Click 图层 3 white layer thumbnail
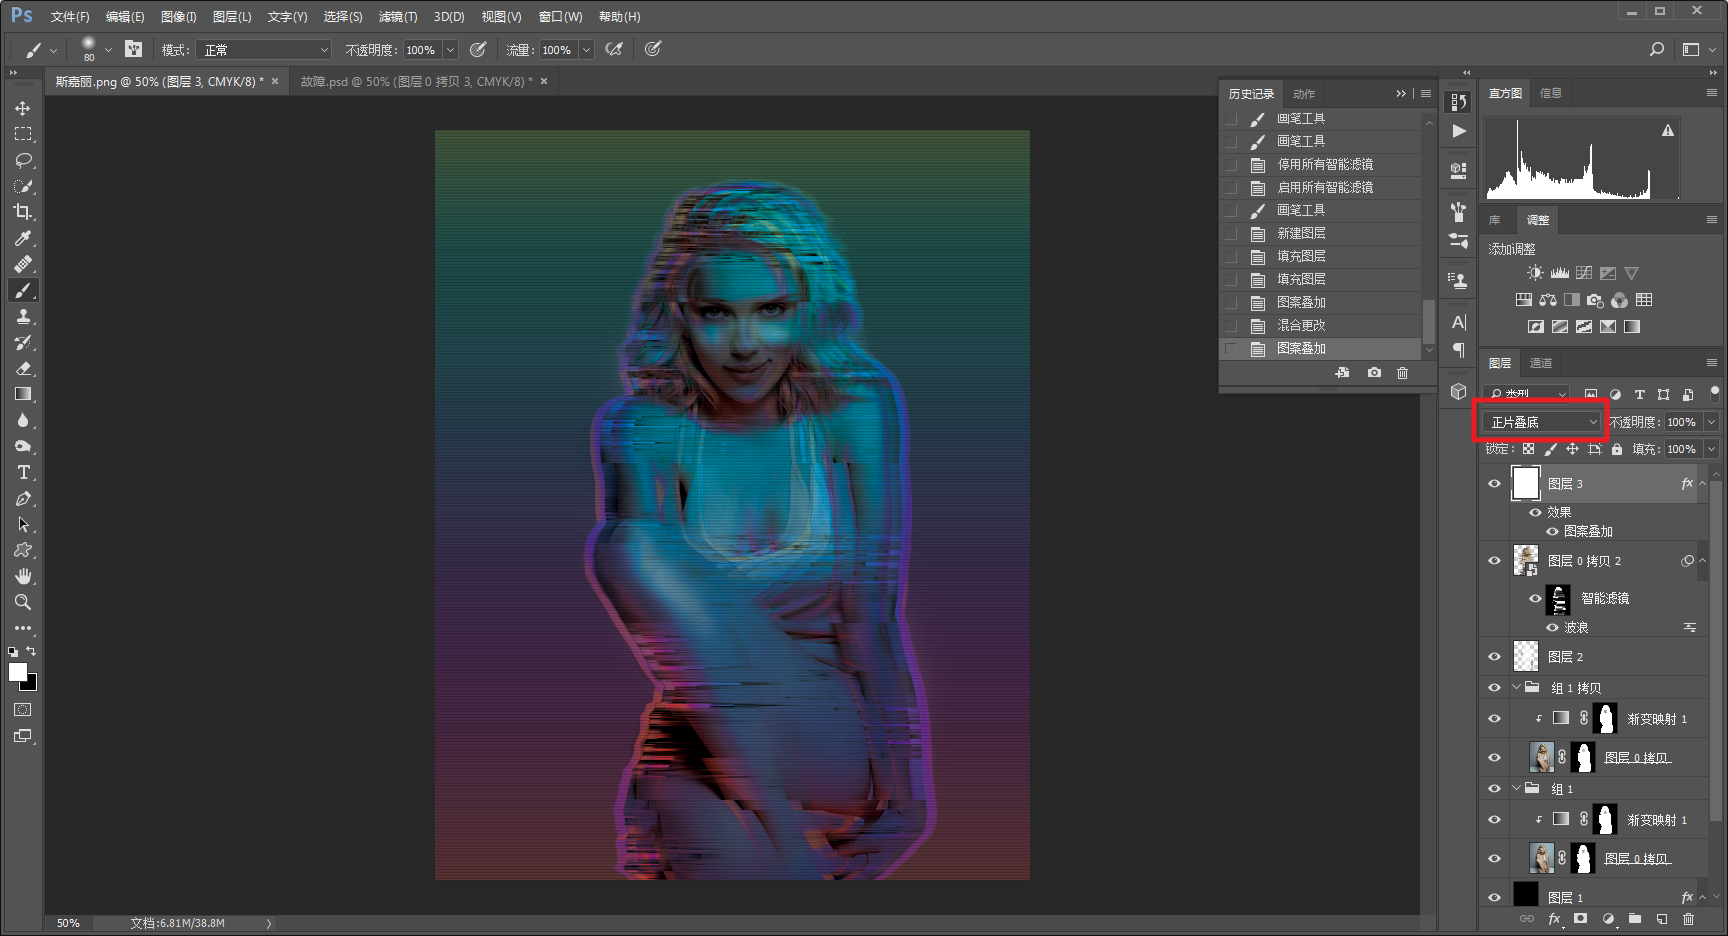Viewport: 1728px width, 936px height. [x=1526, y=483]
